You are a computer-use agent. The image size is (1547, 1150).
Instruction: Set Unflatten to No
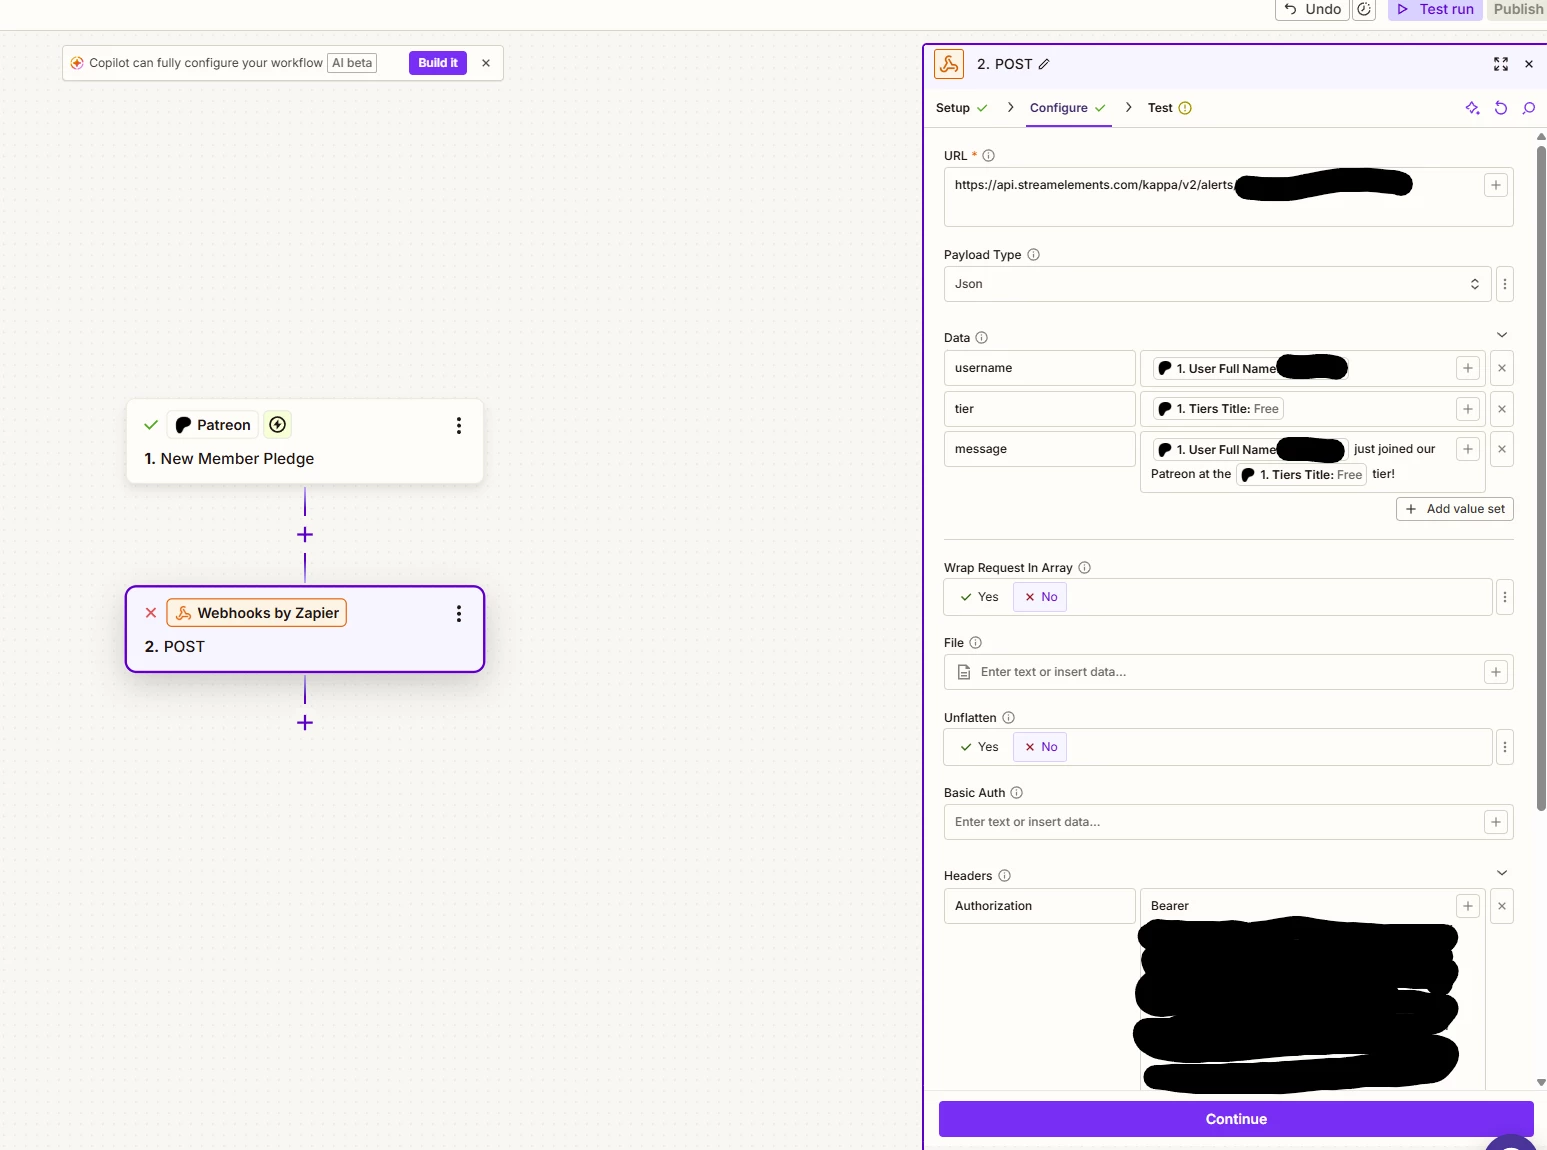1040,747
